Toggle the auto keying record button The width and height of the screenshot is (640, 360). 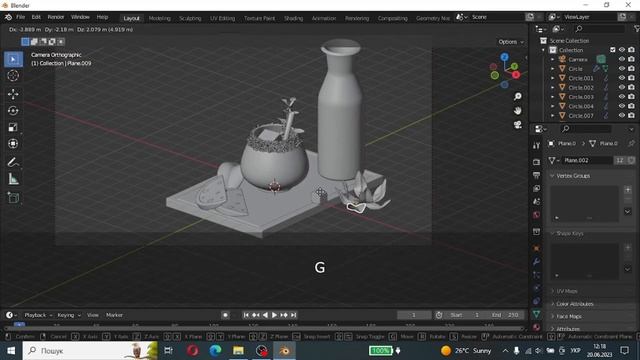point(225,315)
